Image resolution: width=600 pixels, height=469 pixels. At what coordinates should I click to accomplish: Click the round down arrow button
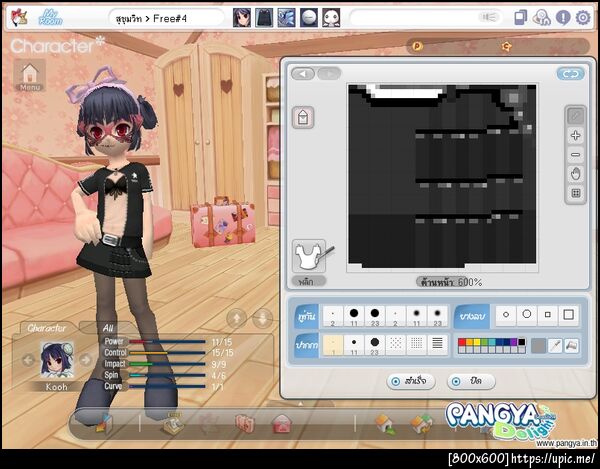click(263, 318)
